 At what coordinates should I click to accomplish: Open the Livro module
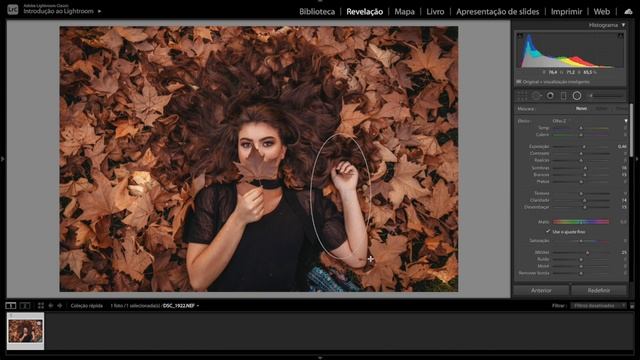tap(435, 11)
